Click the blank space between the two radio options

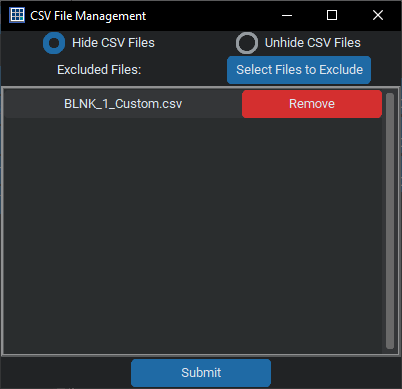195,43
